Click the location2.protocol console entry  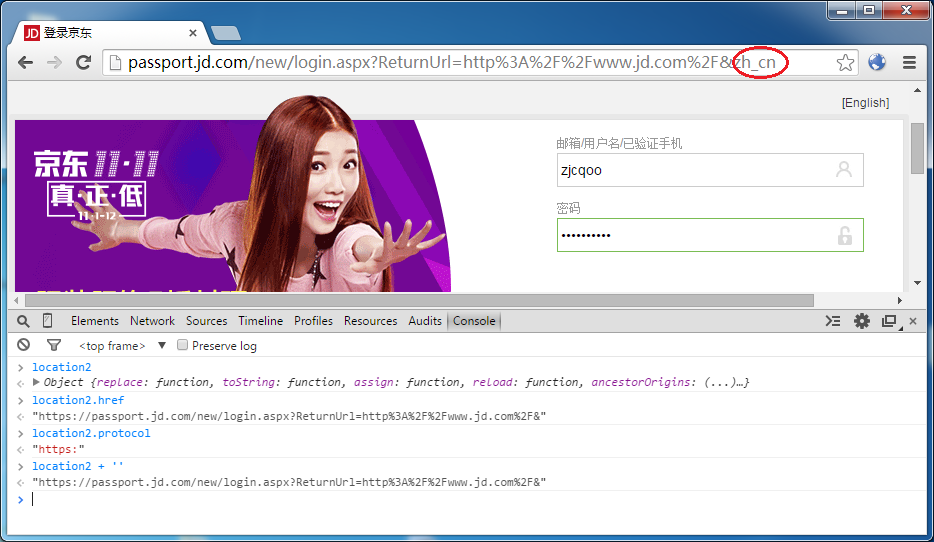point(91,433)
